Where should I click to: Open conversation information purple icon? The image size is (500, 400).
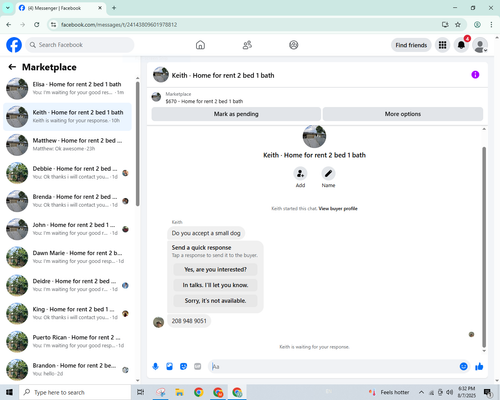click(x=475, y=75)
